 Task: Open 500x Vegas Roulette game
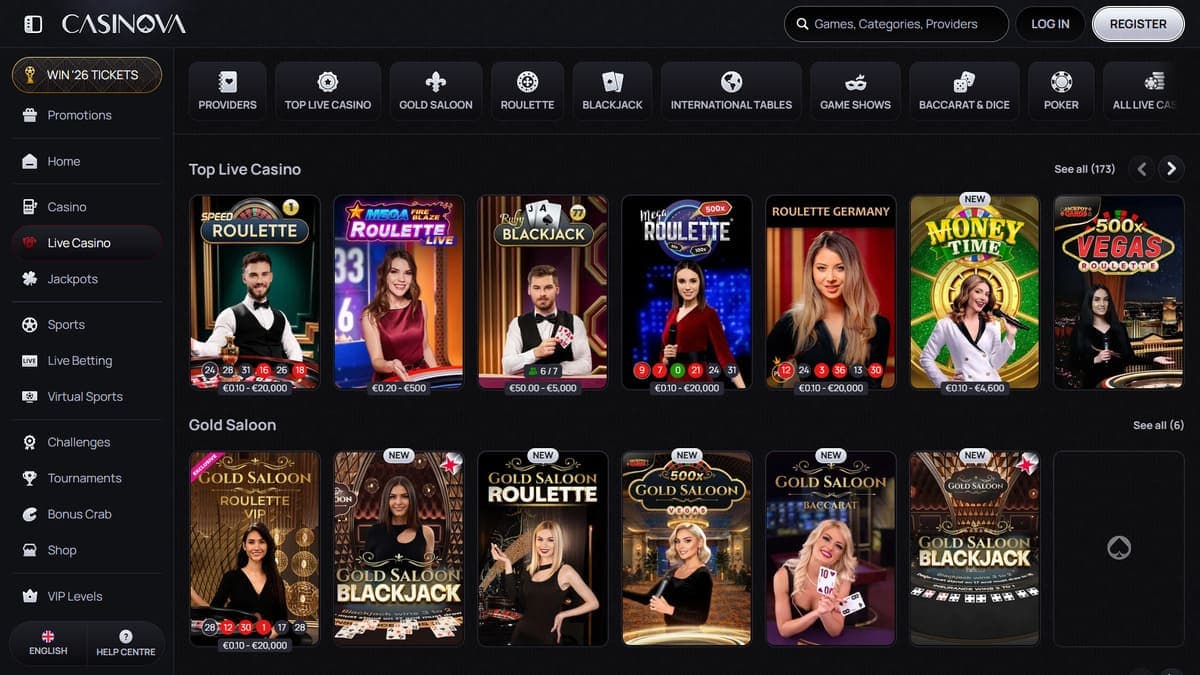1119,292
